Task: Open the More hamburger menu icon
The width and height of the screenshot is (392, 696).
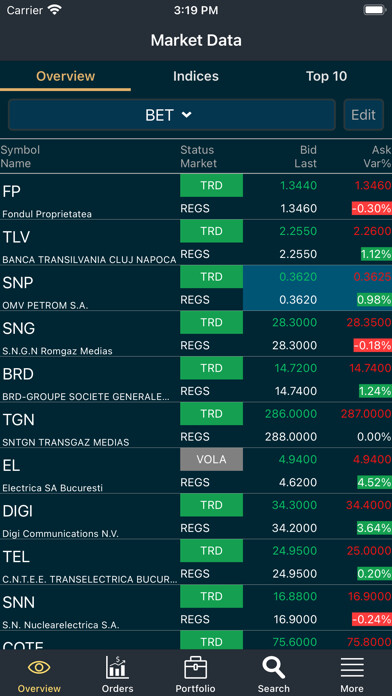Action: 352,668
